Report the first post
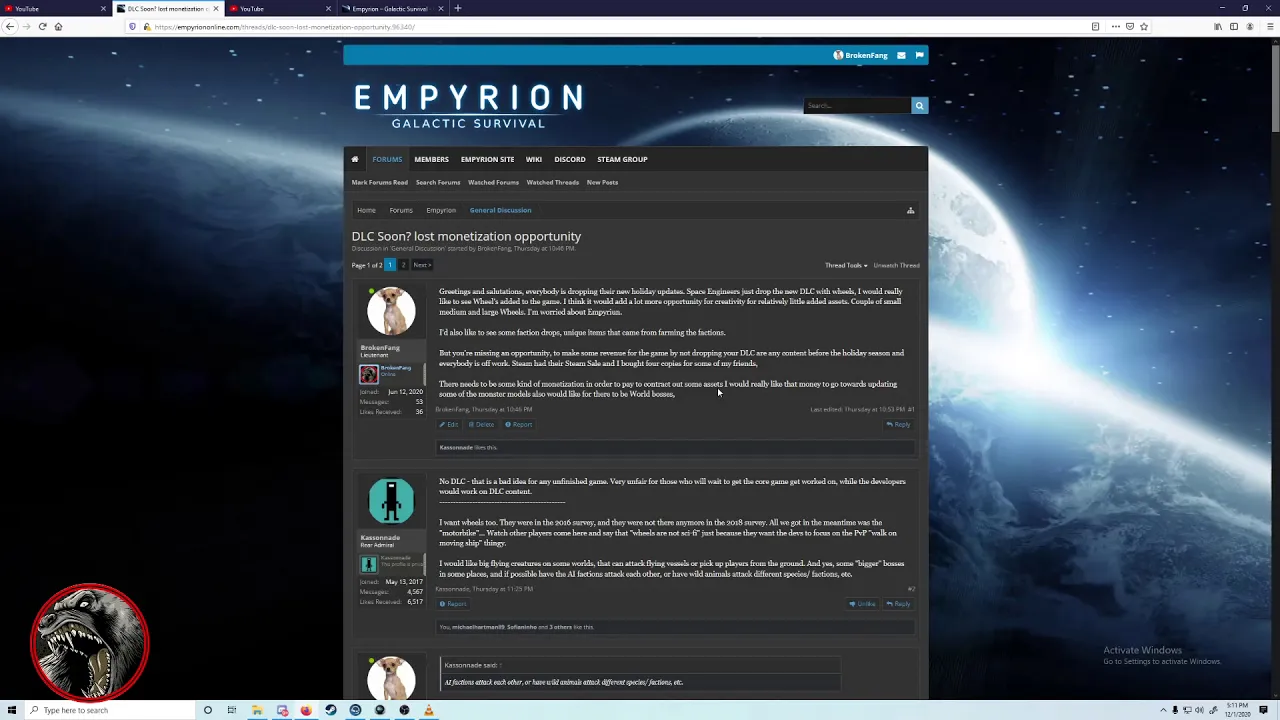The height and width of the screenshot is (720, 1280). pos(518,424)
